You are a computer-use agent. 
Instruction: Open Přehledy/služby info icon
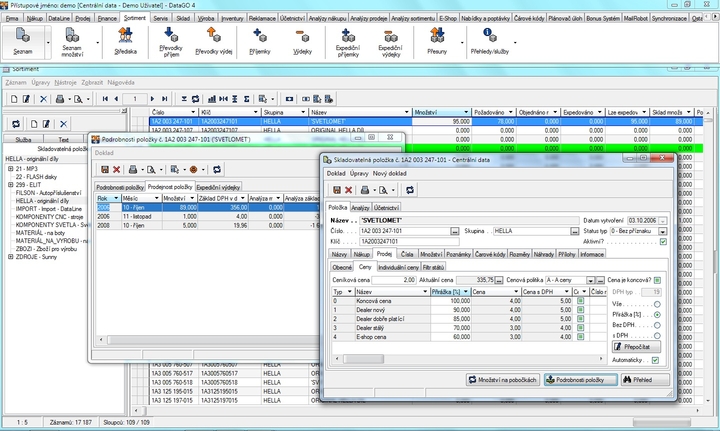coord(489,41)
